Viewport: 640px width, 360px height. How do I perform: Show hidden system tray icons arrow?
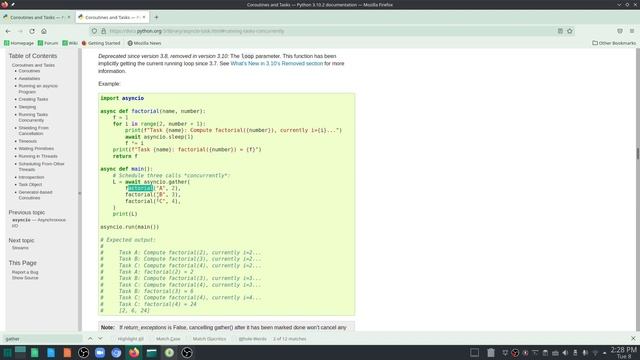click(604, 353)
